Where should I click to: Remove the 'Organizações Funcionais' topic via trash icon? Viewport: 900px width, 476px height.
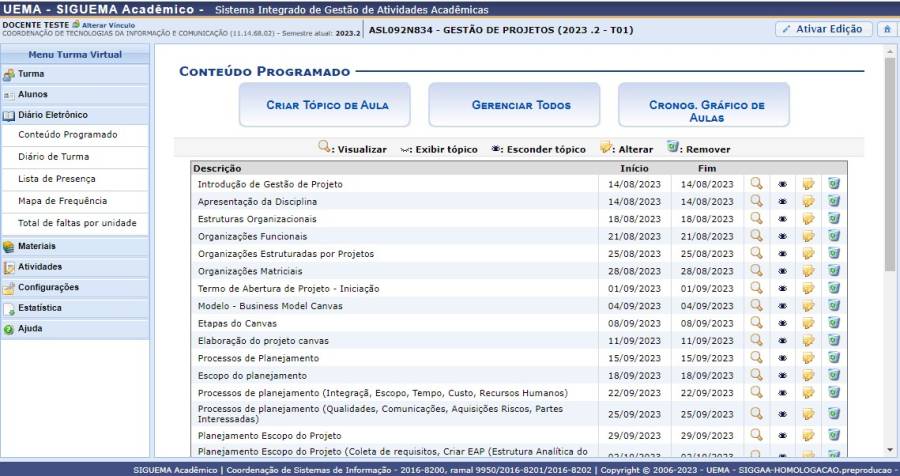(833, 236)
